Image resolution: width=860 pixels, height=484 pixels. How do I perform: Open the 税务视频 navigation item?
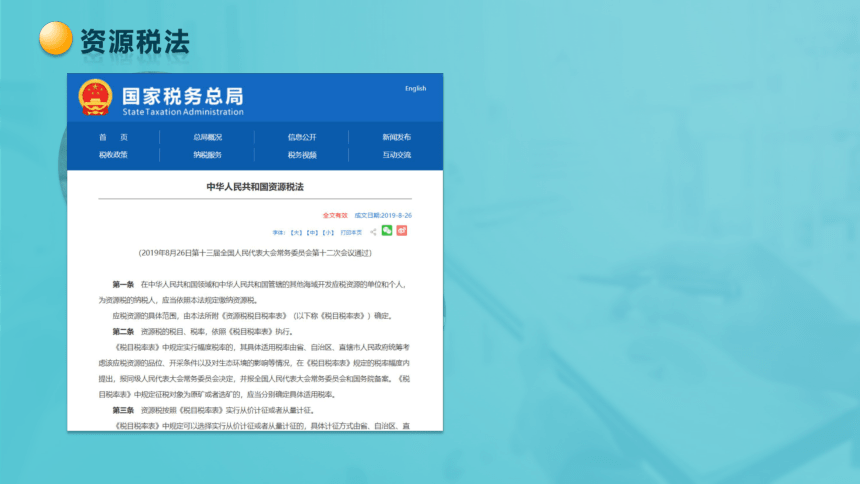302,155
